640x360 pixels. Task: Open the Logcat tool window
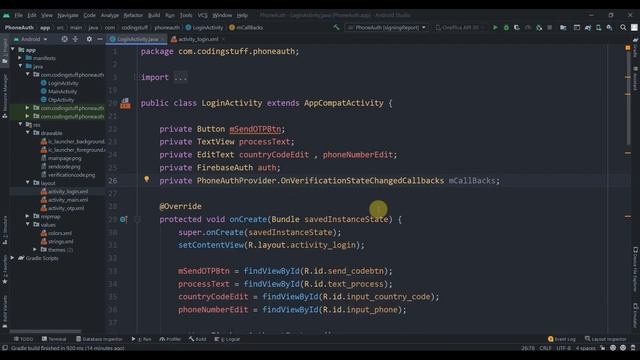pos(227,339)
